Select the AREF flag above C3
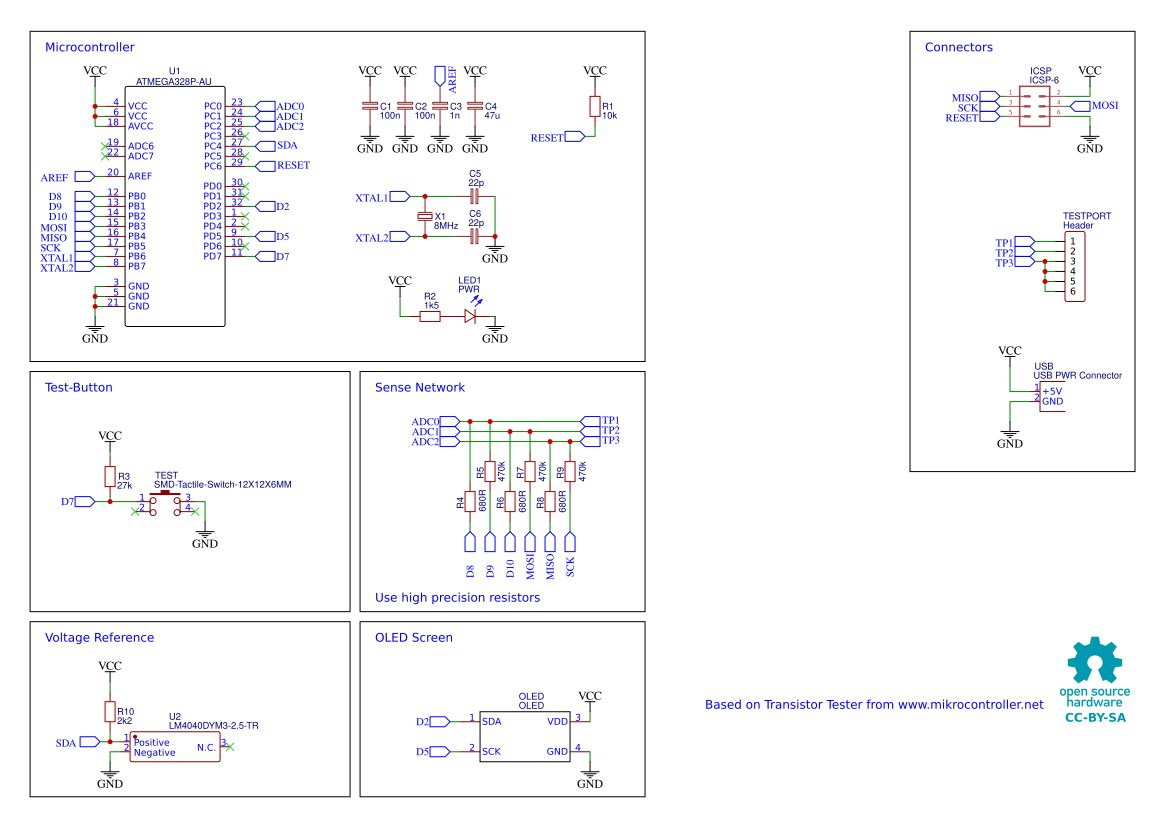Image resolution: width=1169 pixels, height=828 pixels. click(x=440, y=75)
